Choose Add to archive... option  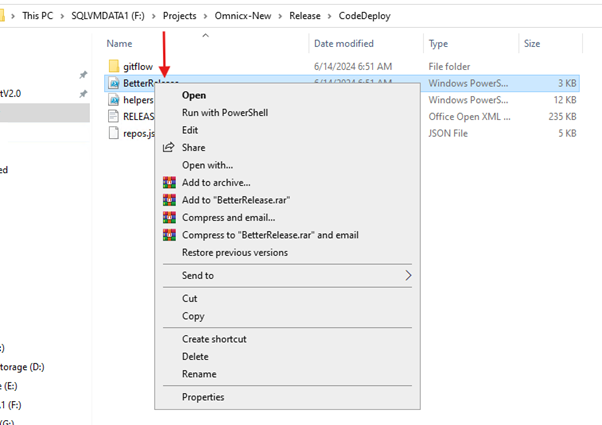tap(216, 182)
